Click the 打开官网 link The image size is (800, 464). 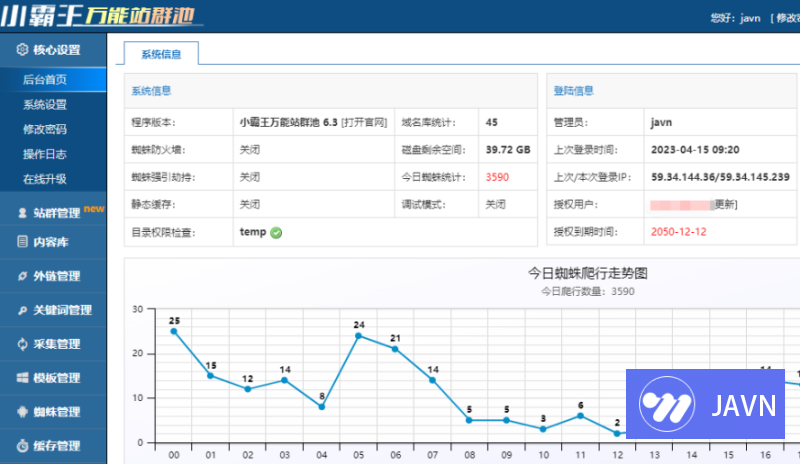364,123
